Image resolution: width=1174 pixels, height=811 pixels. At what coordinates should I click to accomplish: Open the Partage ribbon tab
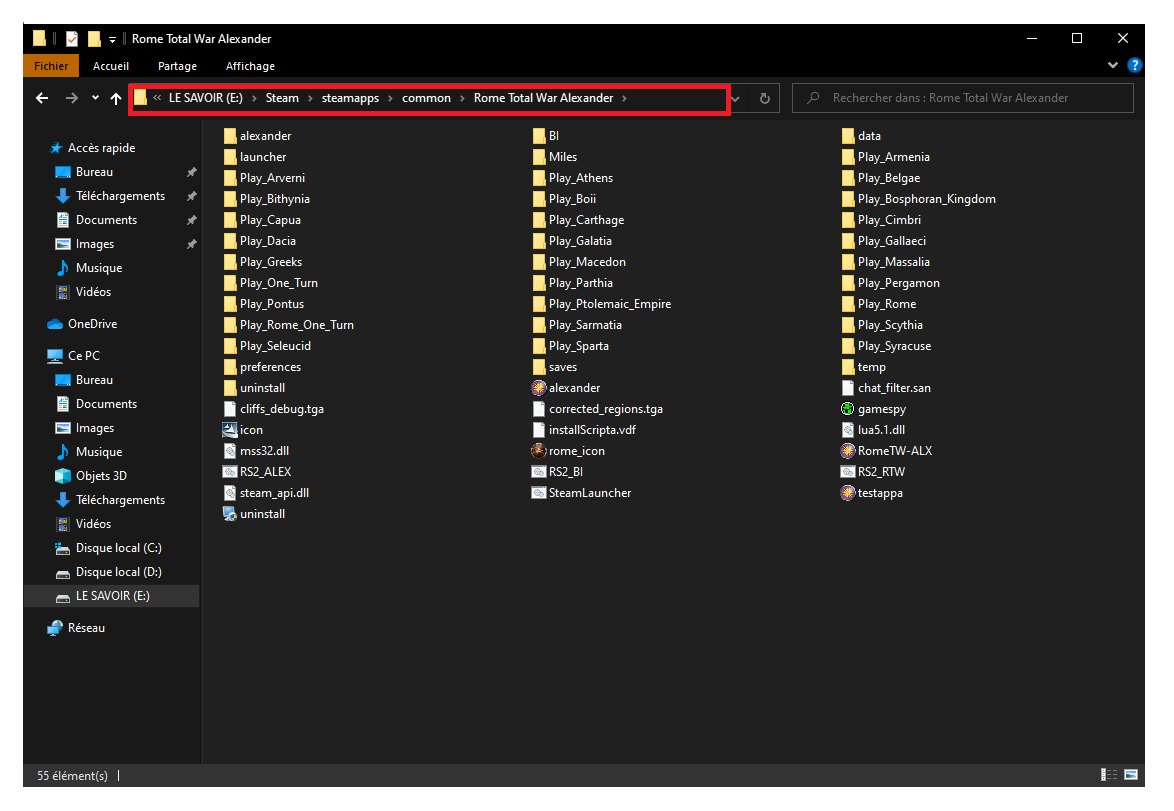click(x=177, y=66)
